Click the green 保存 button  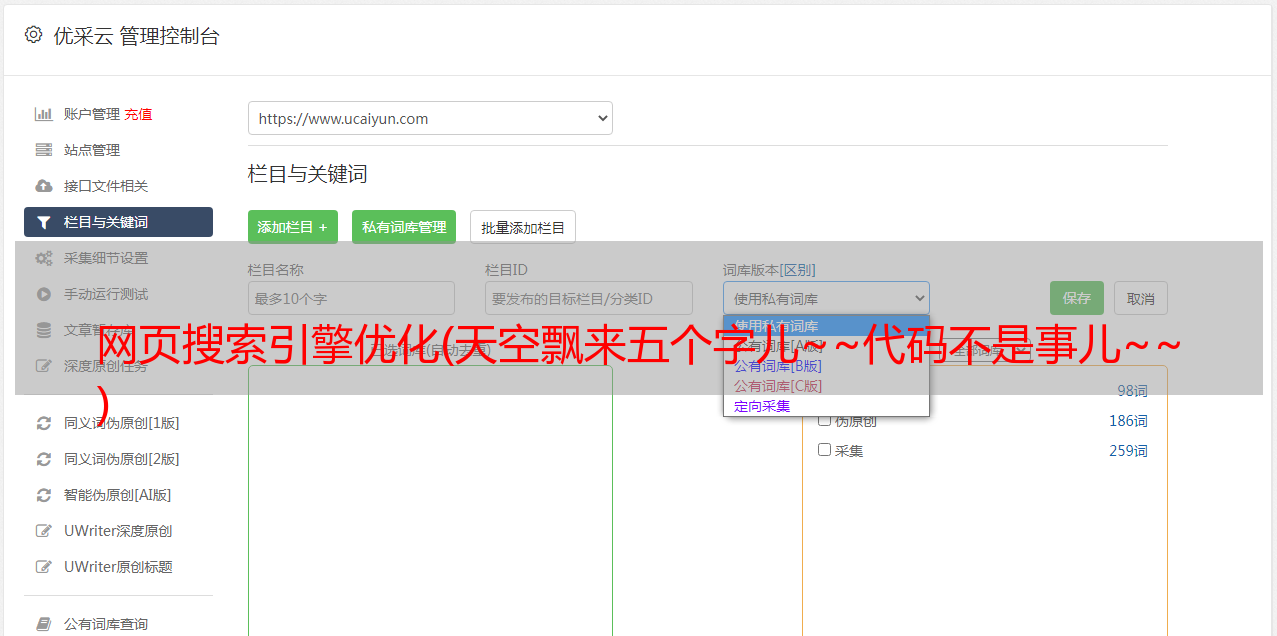pyautogui.click(x=1077, y=298)
